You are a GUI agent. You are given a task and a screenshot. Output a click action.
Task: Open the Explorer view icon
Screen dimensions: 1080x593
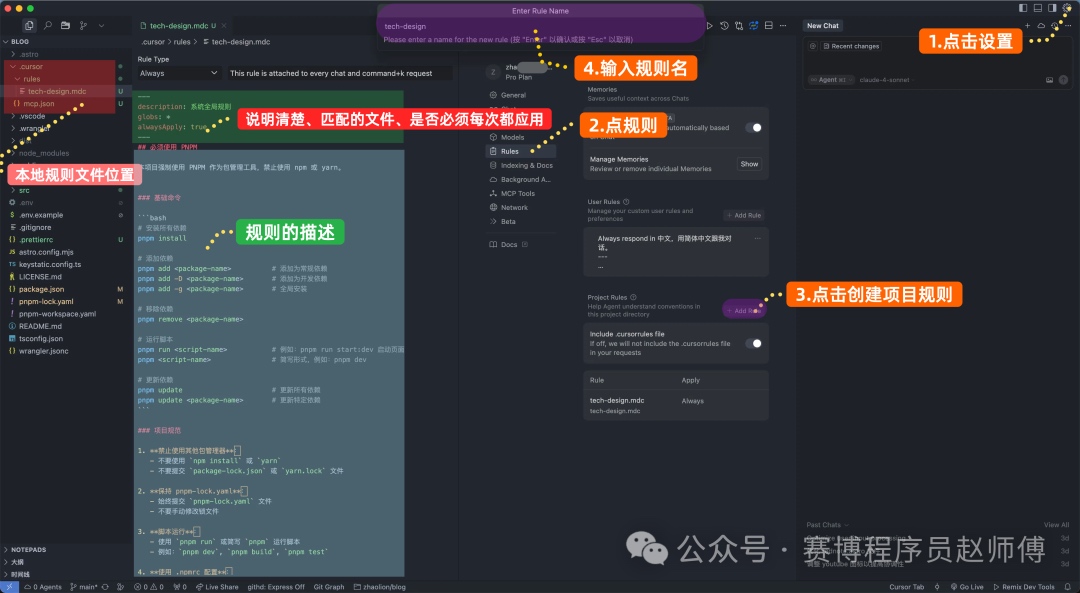(x=29, y=25)
